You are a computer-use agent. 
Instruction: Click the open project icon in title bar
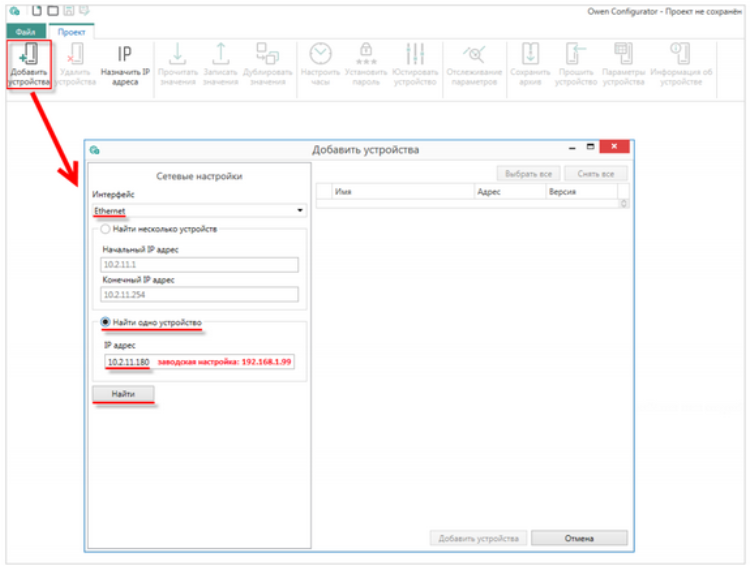[53, 10]
